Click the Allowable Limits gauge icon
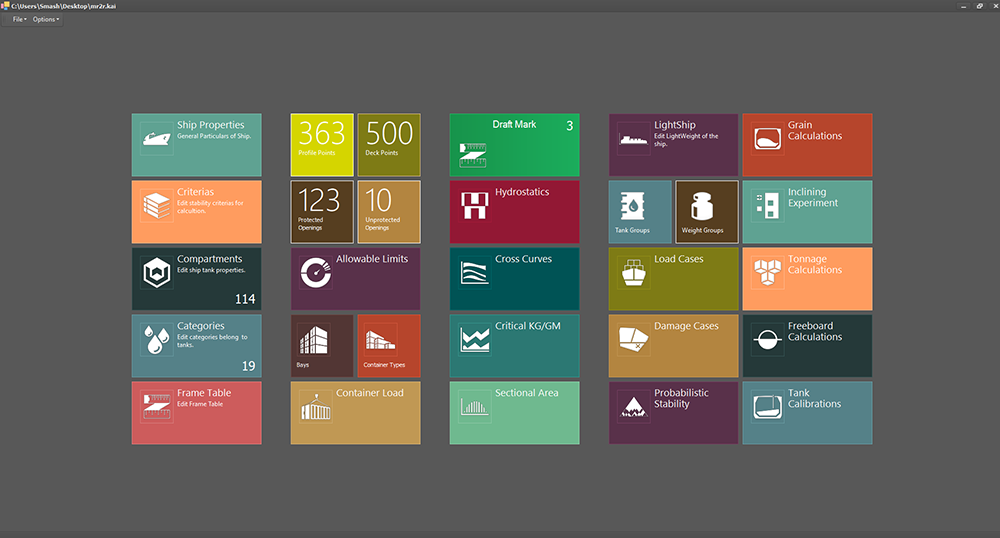The height and width of the screenshot is (538, 1000). click(316, 271)
